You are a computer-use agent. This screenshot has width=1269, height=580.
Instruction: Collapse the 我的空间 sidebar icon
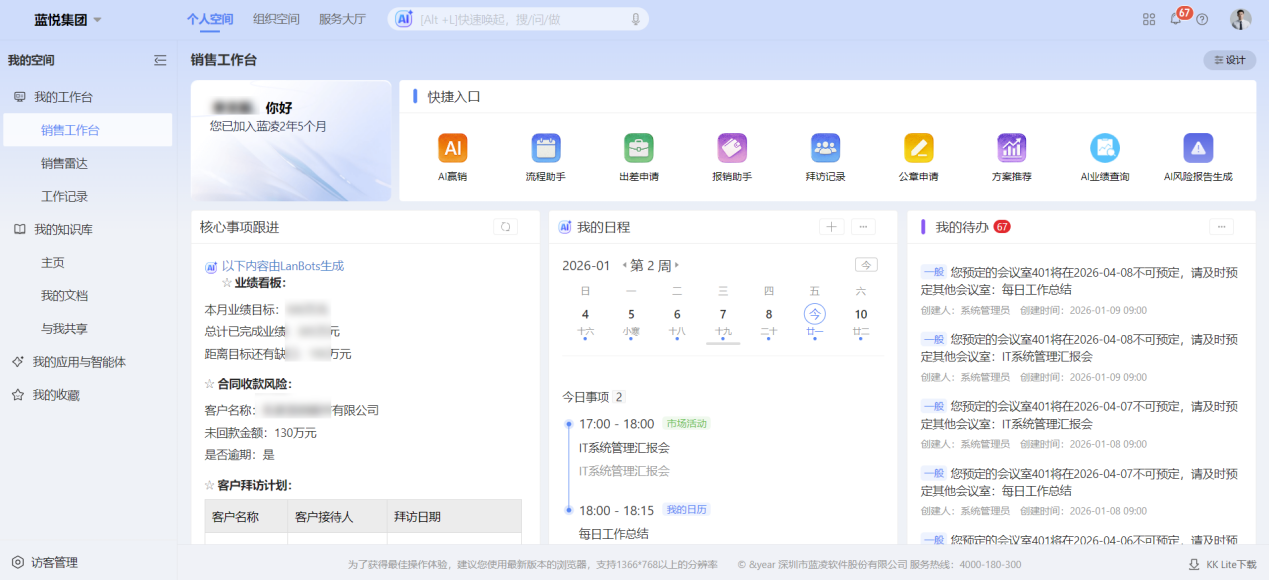[x=160, y=60]
